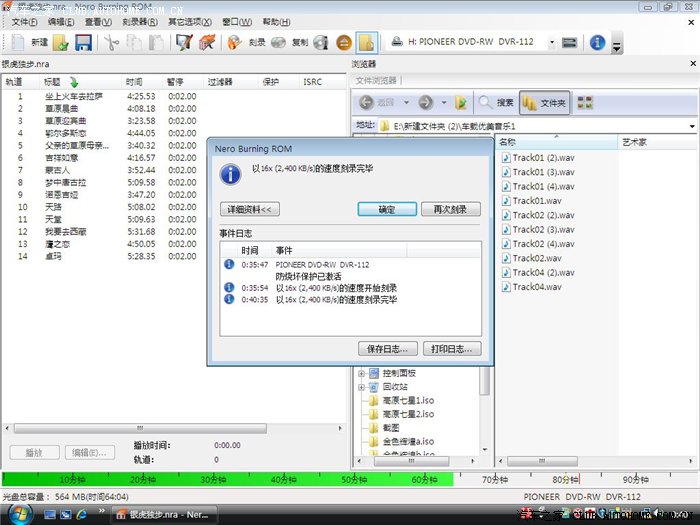This screenshot has width=700, height=525.
Task: Expand the 回收站 tree node
Action: [x=361, y=387]
